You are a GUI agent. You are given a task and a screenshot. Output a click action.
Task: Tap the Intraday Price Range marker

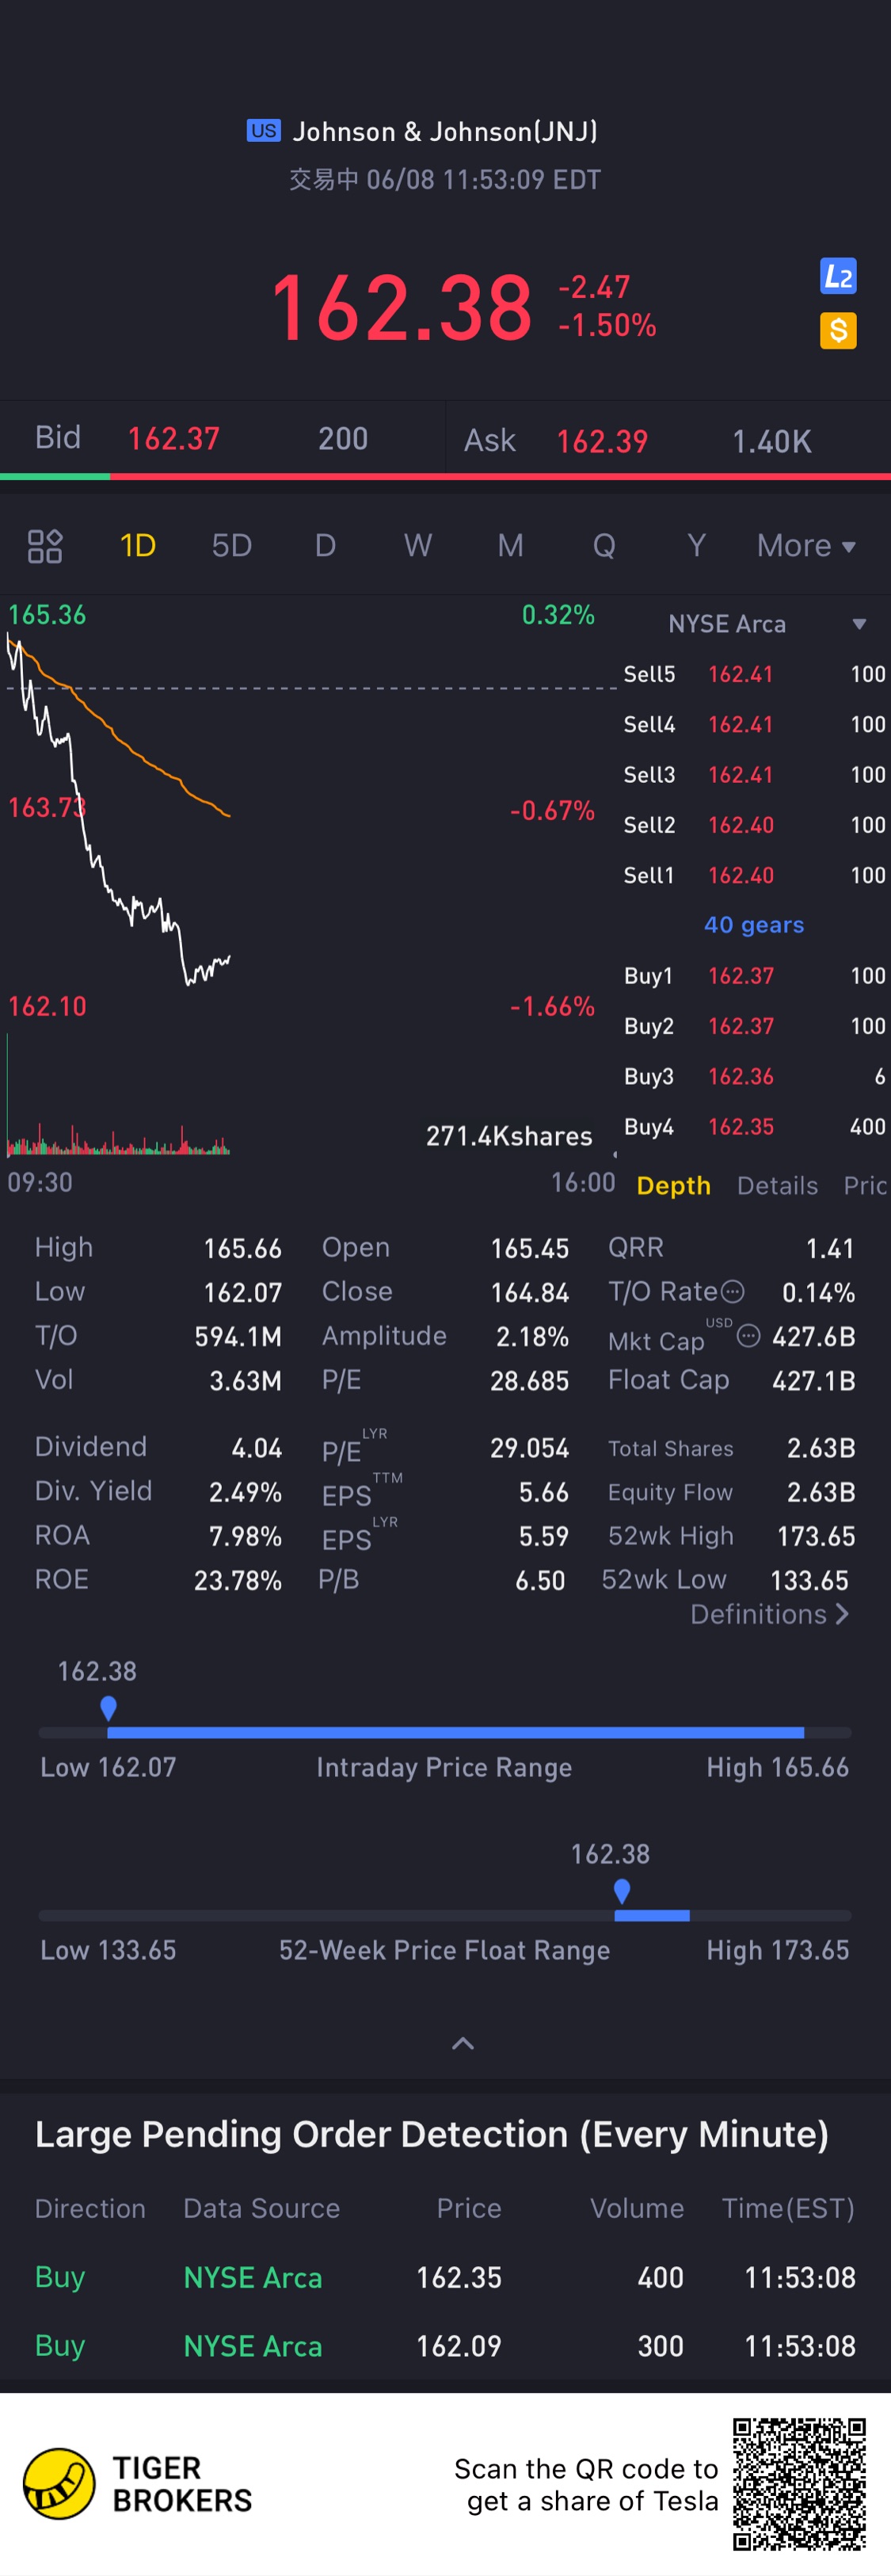pos(108,1707)
